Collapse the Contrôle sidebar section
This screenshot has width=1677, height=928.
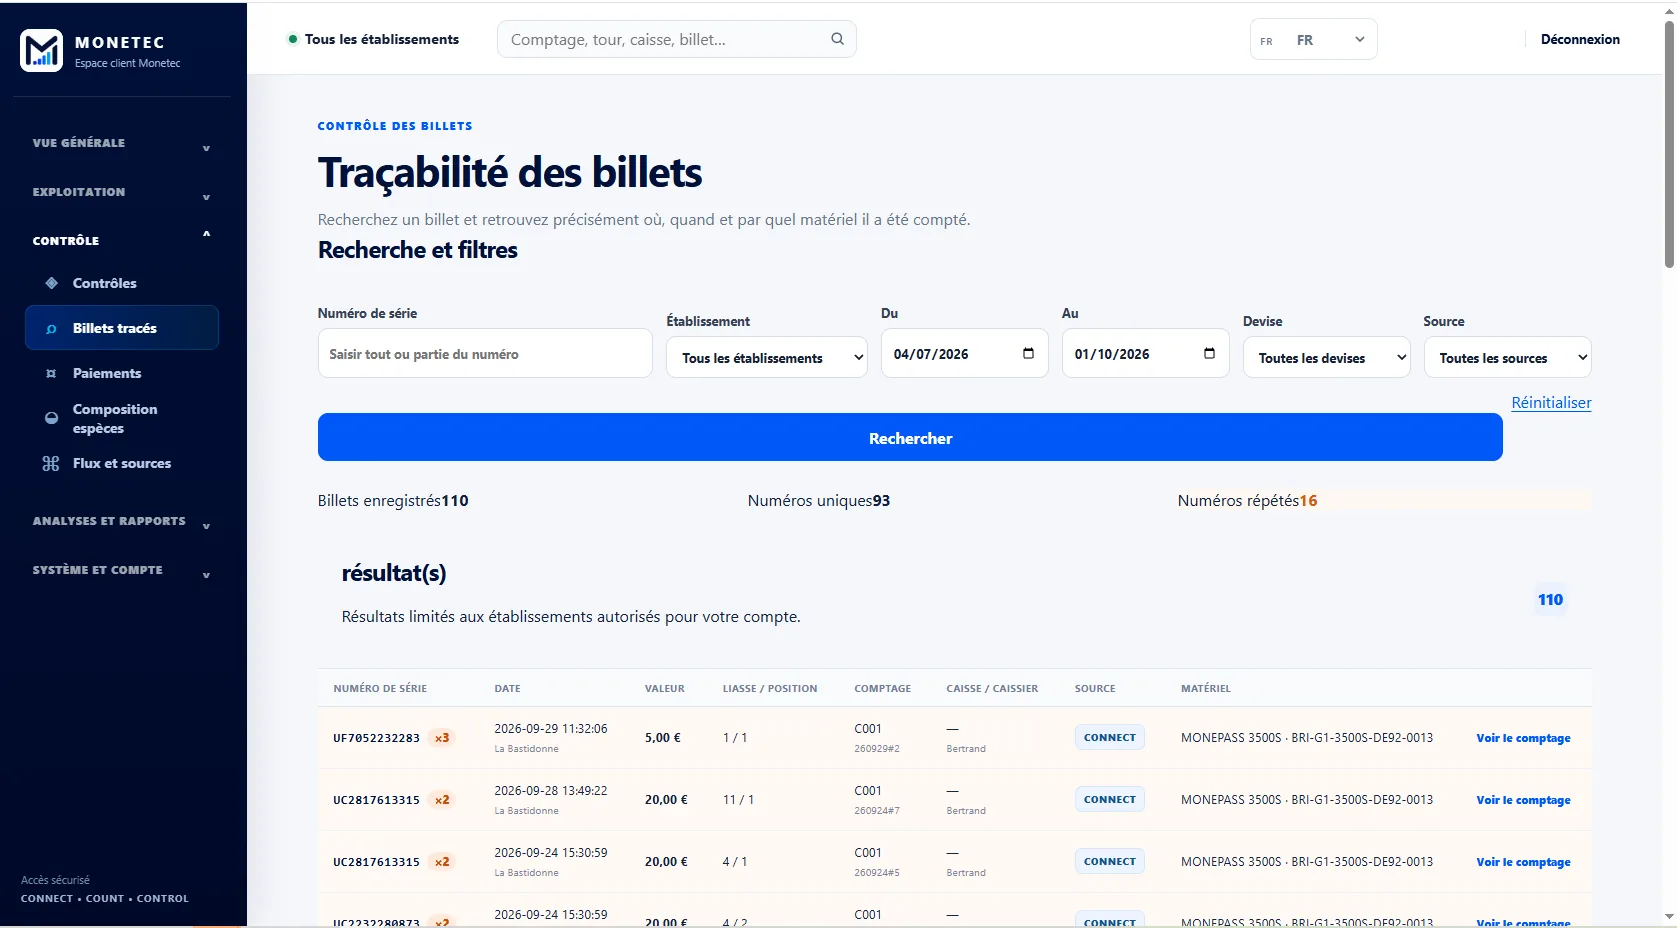(122, 240)
